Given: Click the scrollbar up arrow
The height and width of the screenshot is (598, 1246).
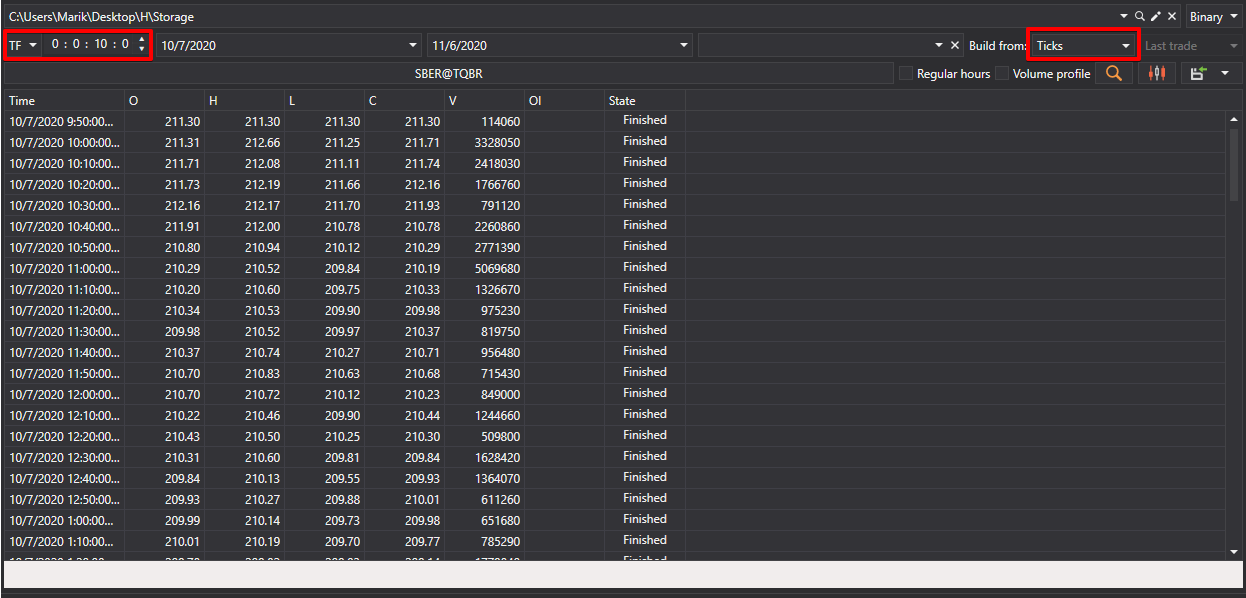Looking at the screenshot, I should coord(1234,120).
